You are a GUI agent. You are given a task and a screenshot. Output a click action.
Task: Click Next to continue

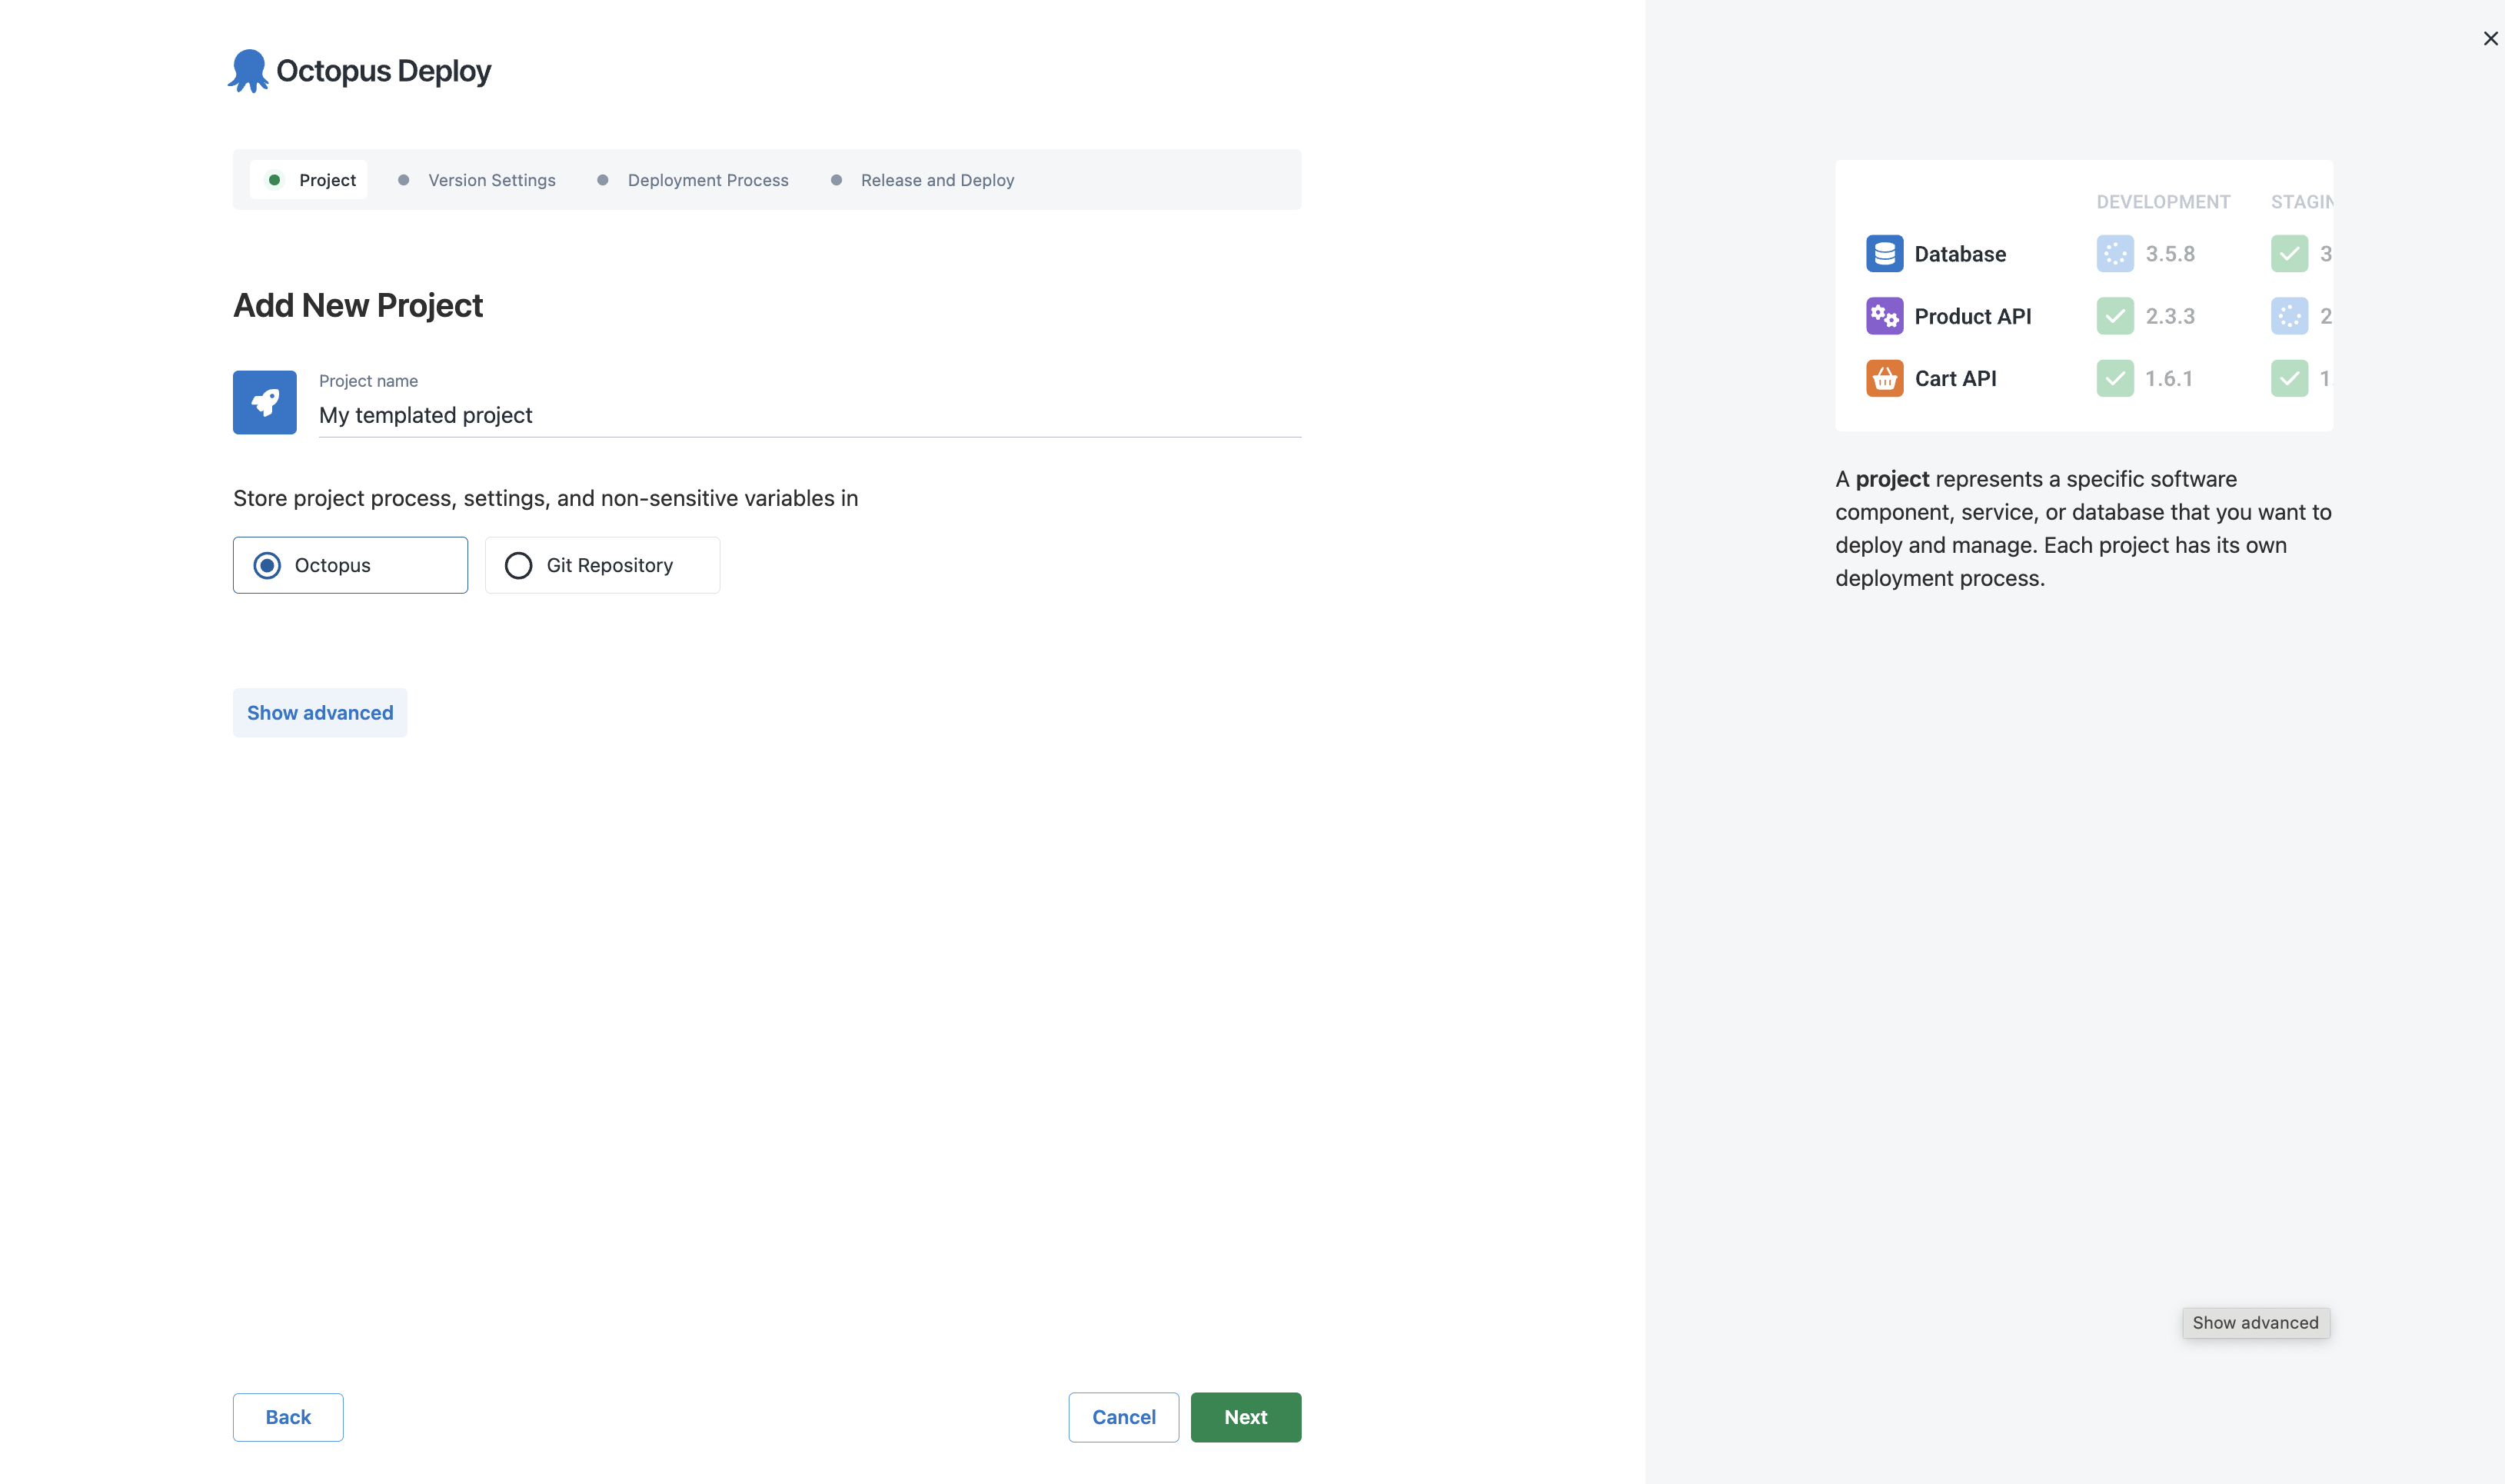(1245, 1417)
